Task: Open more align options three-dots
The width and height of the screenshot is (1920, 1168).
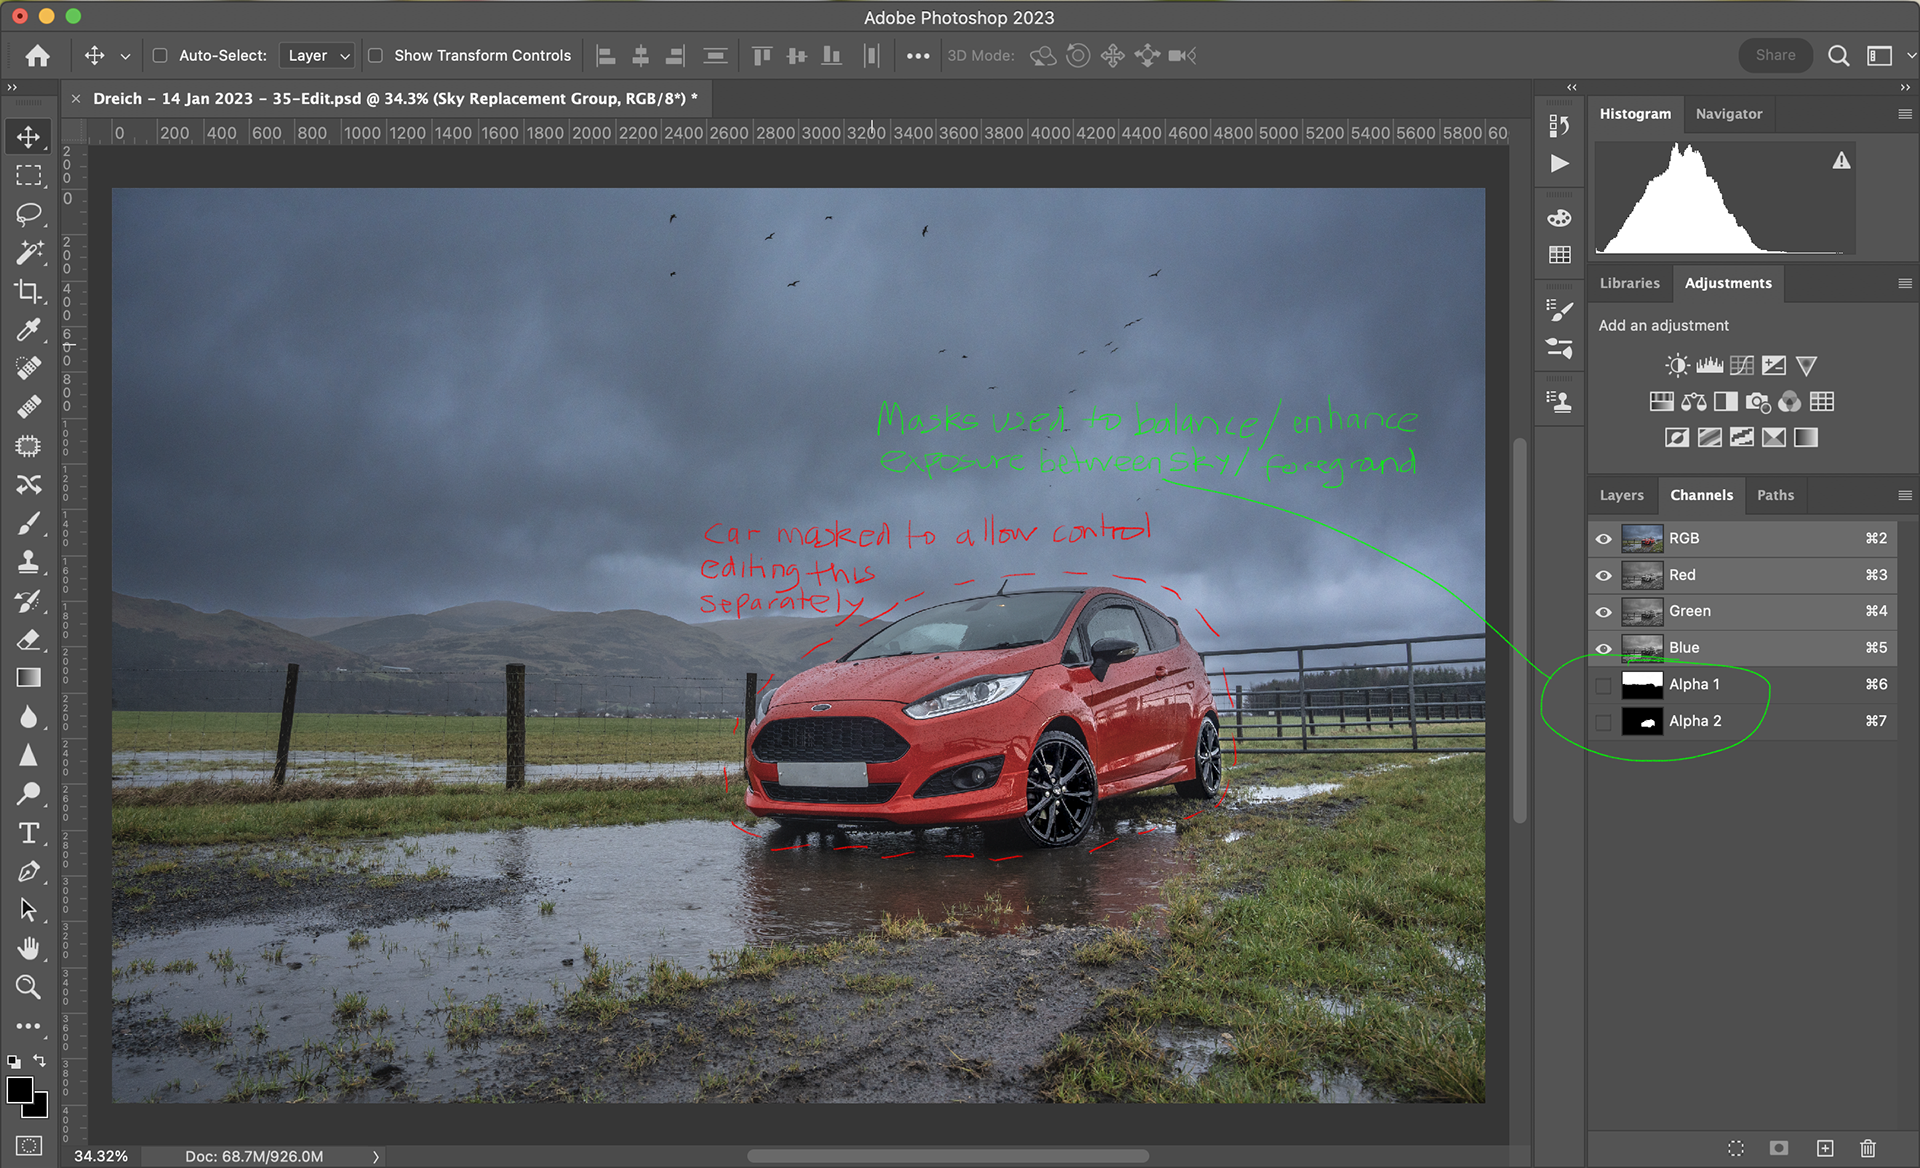Action: (x=917, y=56)
